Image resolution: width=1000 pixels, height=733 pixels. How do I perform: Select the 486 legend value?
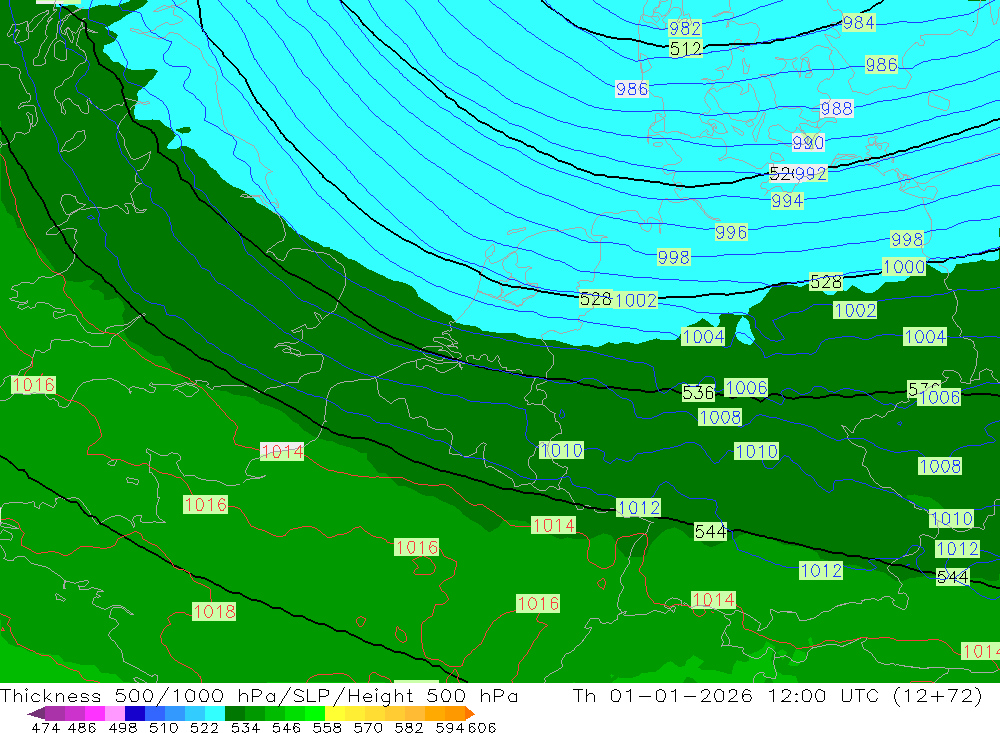coord(80,727)
